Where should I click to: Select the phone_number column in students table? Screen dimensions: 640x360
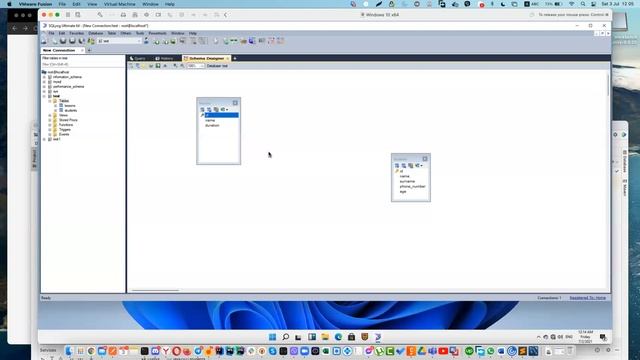pos(413,187)
